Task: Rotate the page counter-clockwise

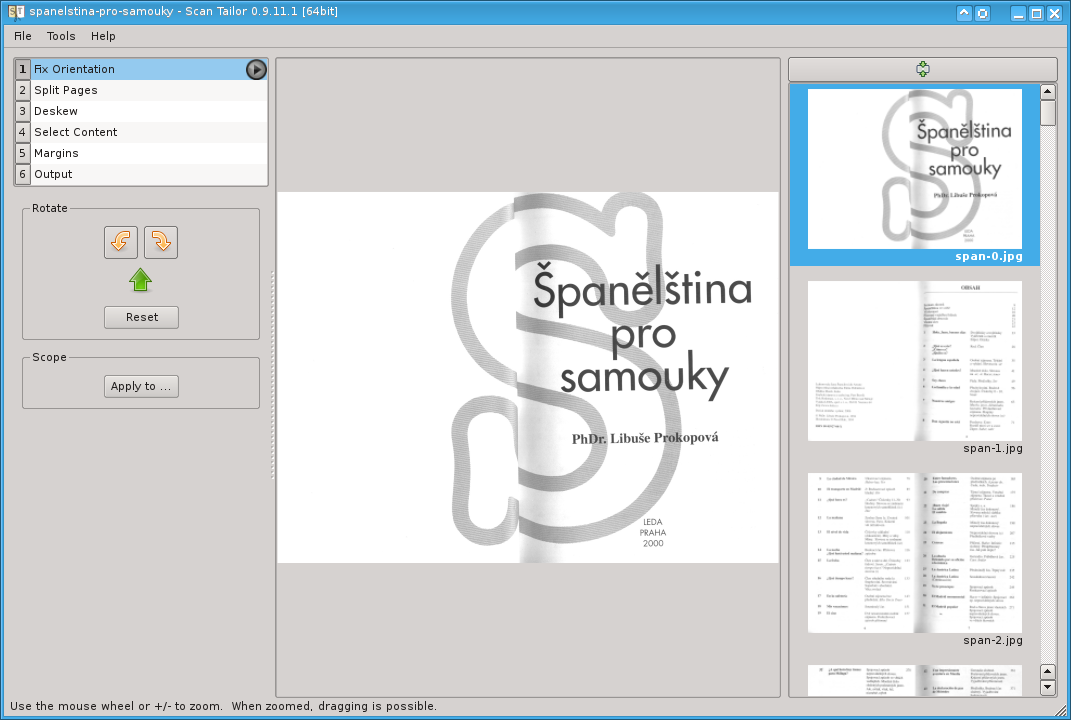Action: coord(121,243)
